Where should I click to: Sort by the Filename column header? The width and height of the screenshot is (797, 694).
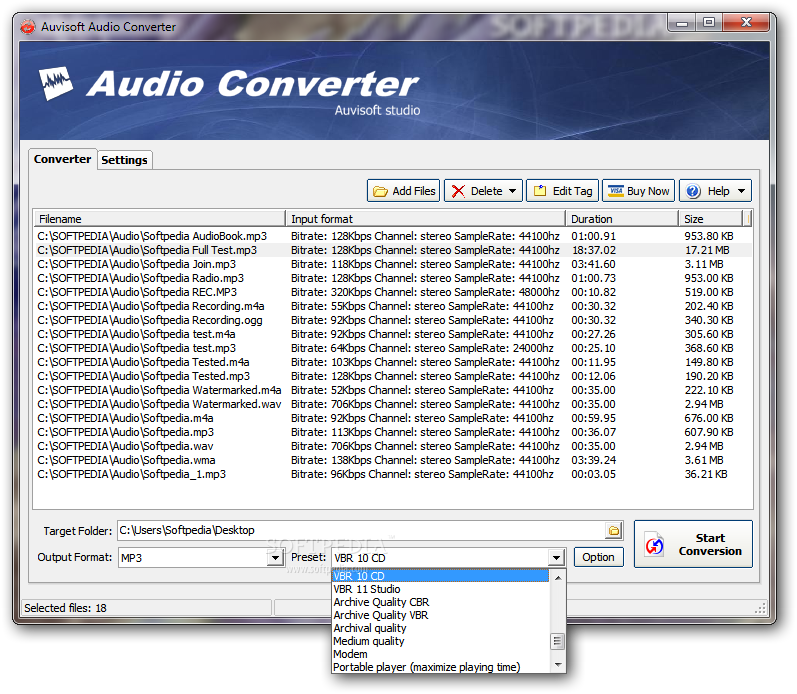[x=160, y=219]
